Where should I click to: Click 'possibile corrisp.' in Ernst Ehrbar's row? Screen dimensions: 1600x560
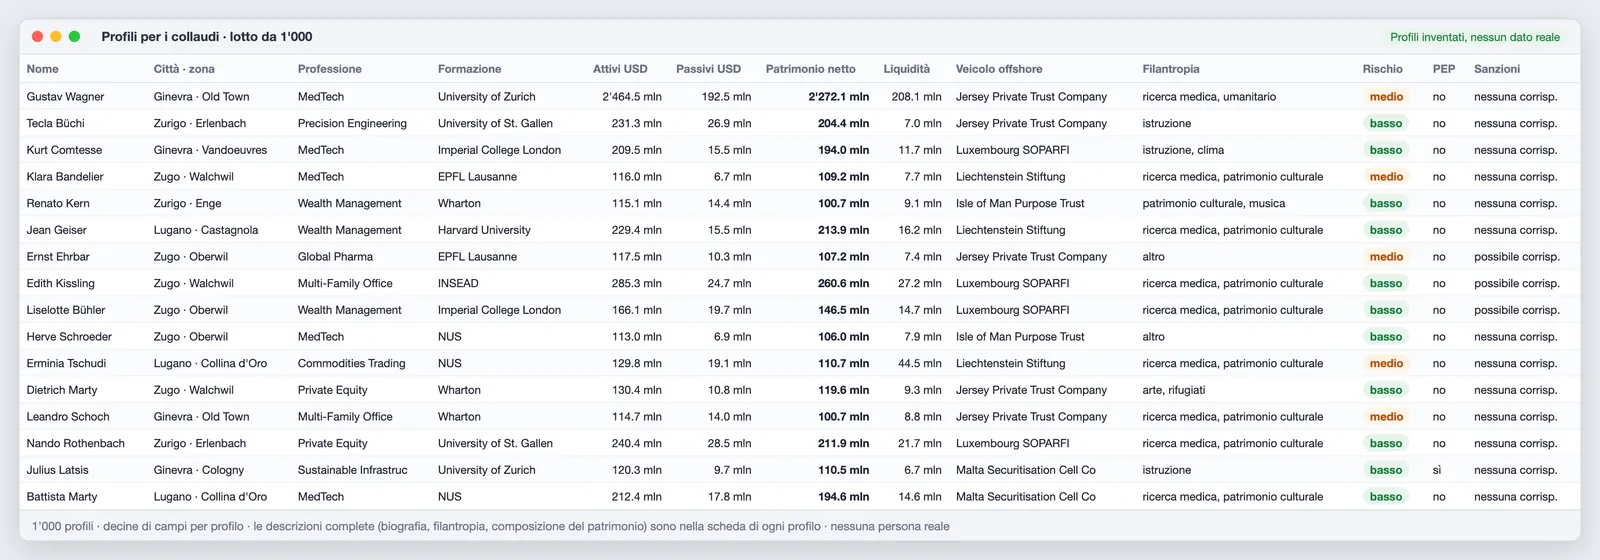point(1517,257)
